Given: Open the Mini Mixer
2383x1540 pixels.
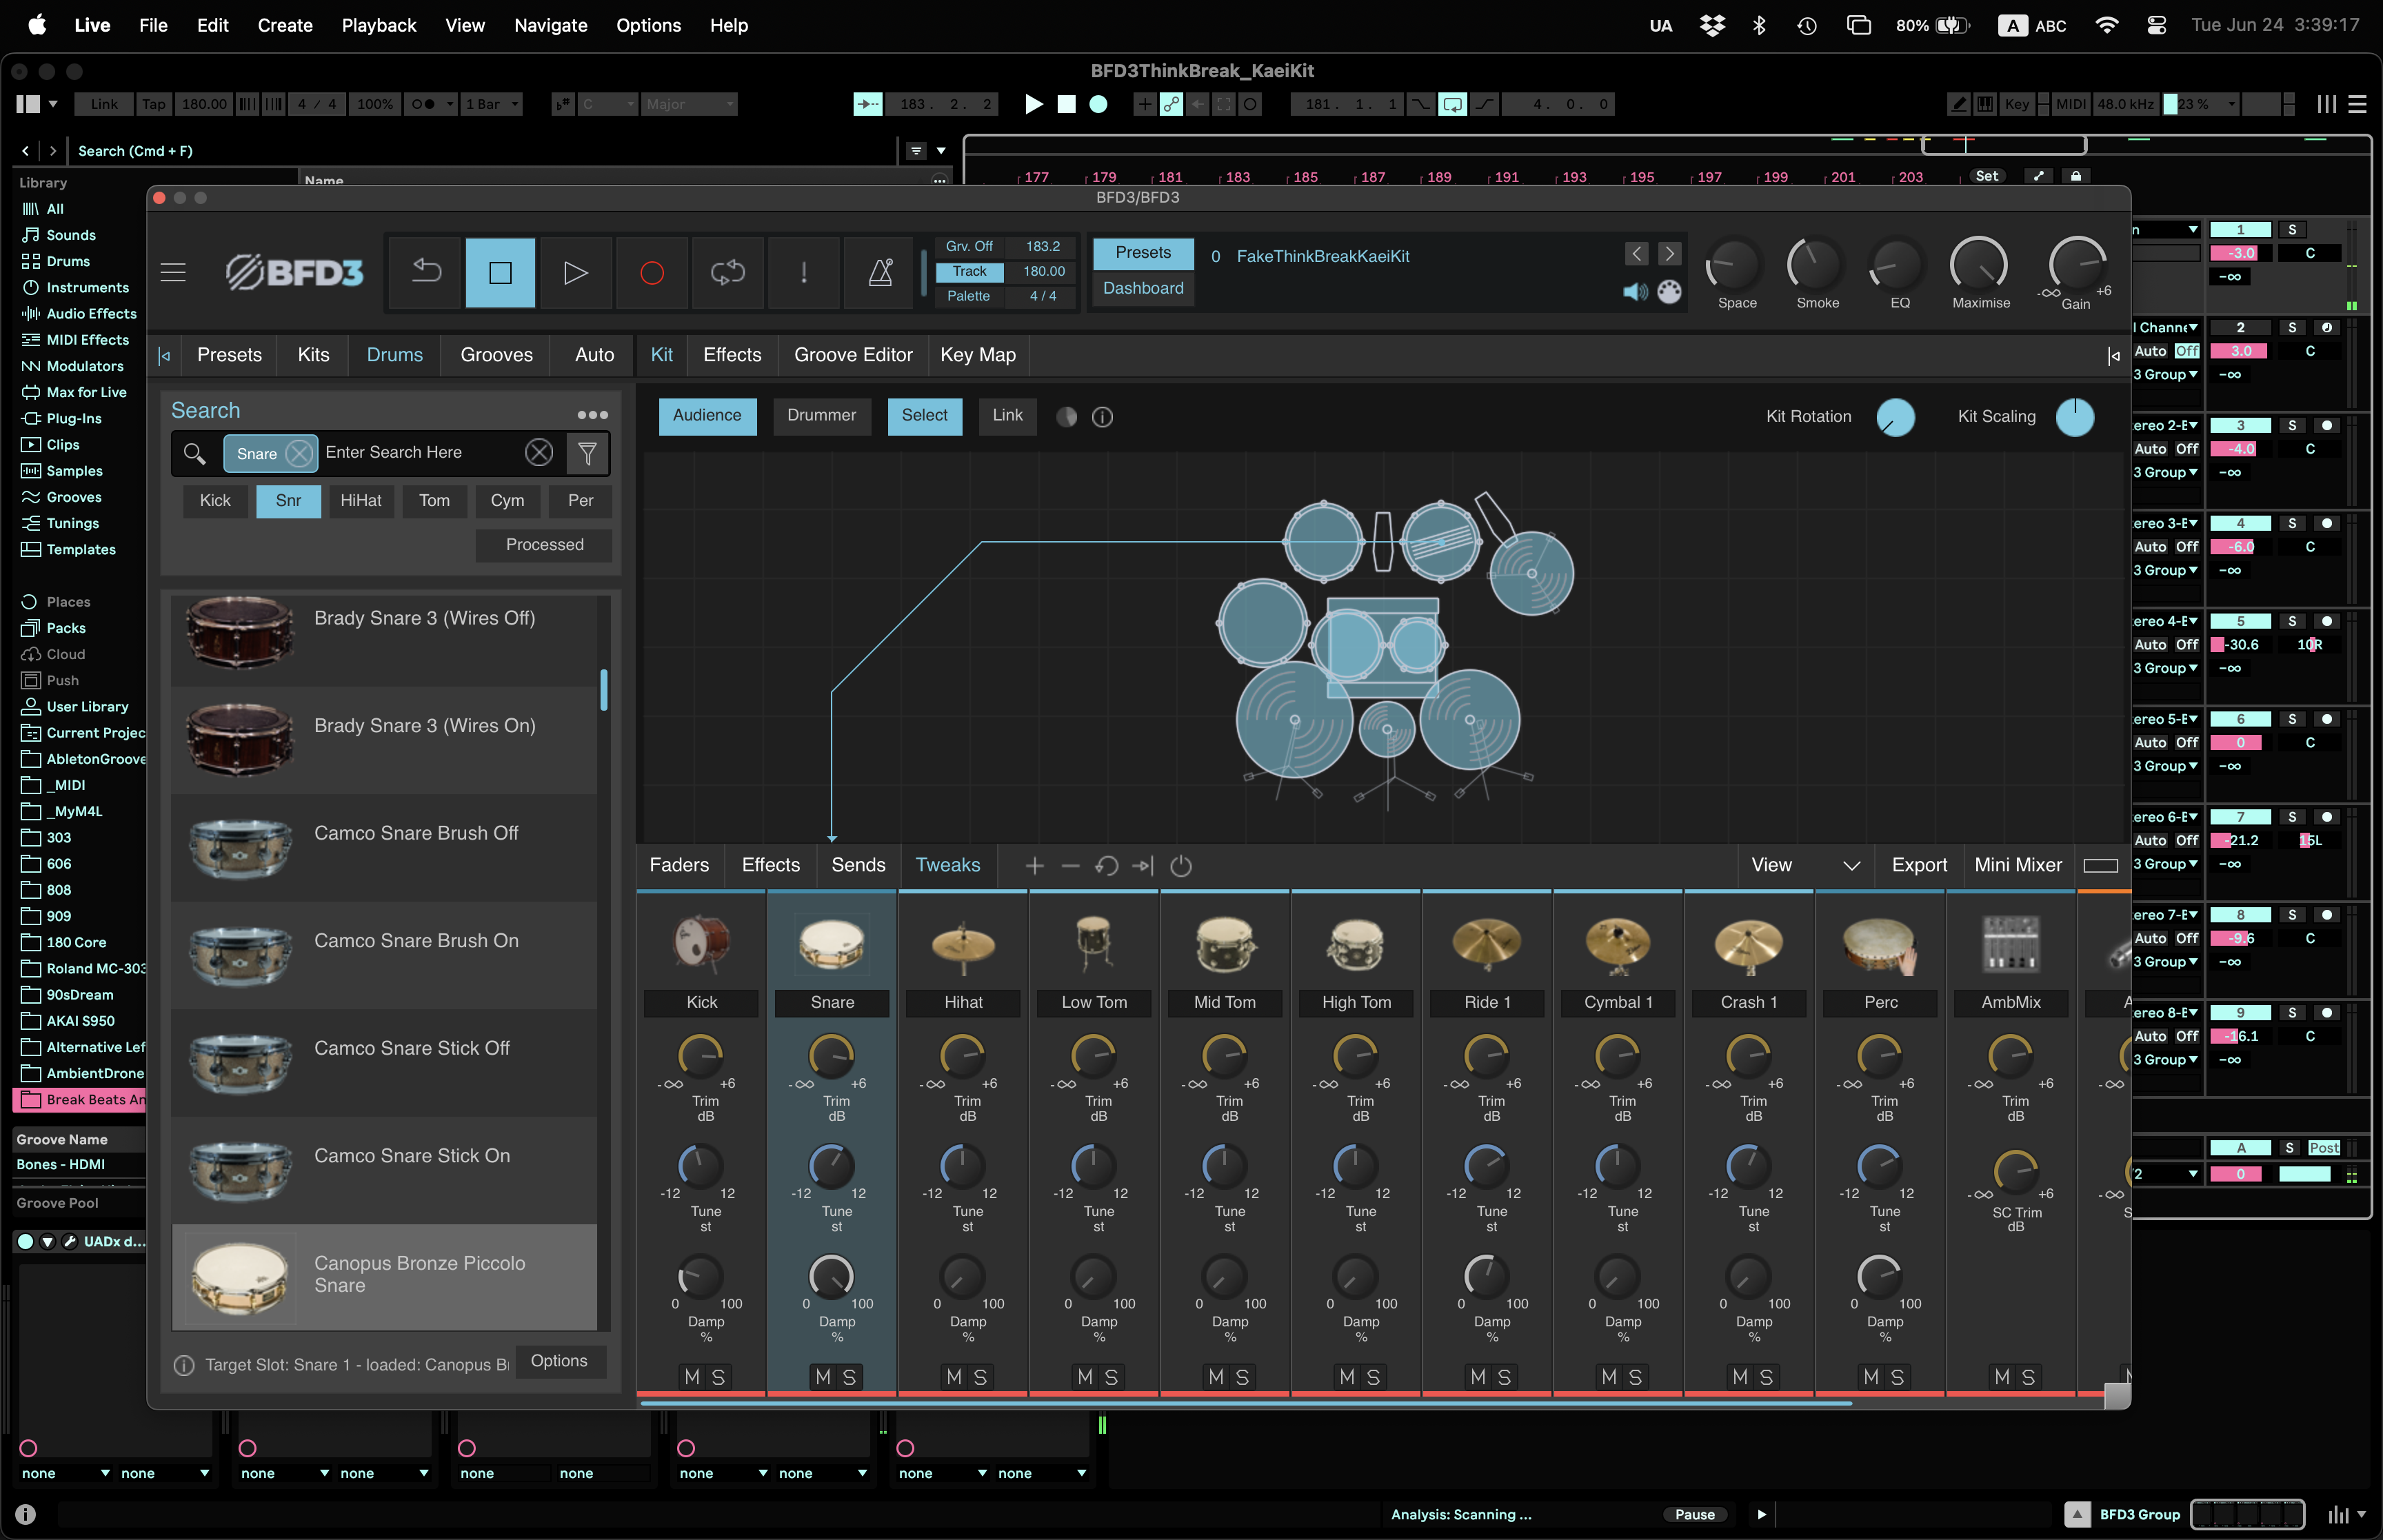Looking at the screenshot, I should click(2018, 866).
